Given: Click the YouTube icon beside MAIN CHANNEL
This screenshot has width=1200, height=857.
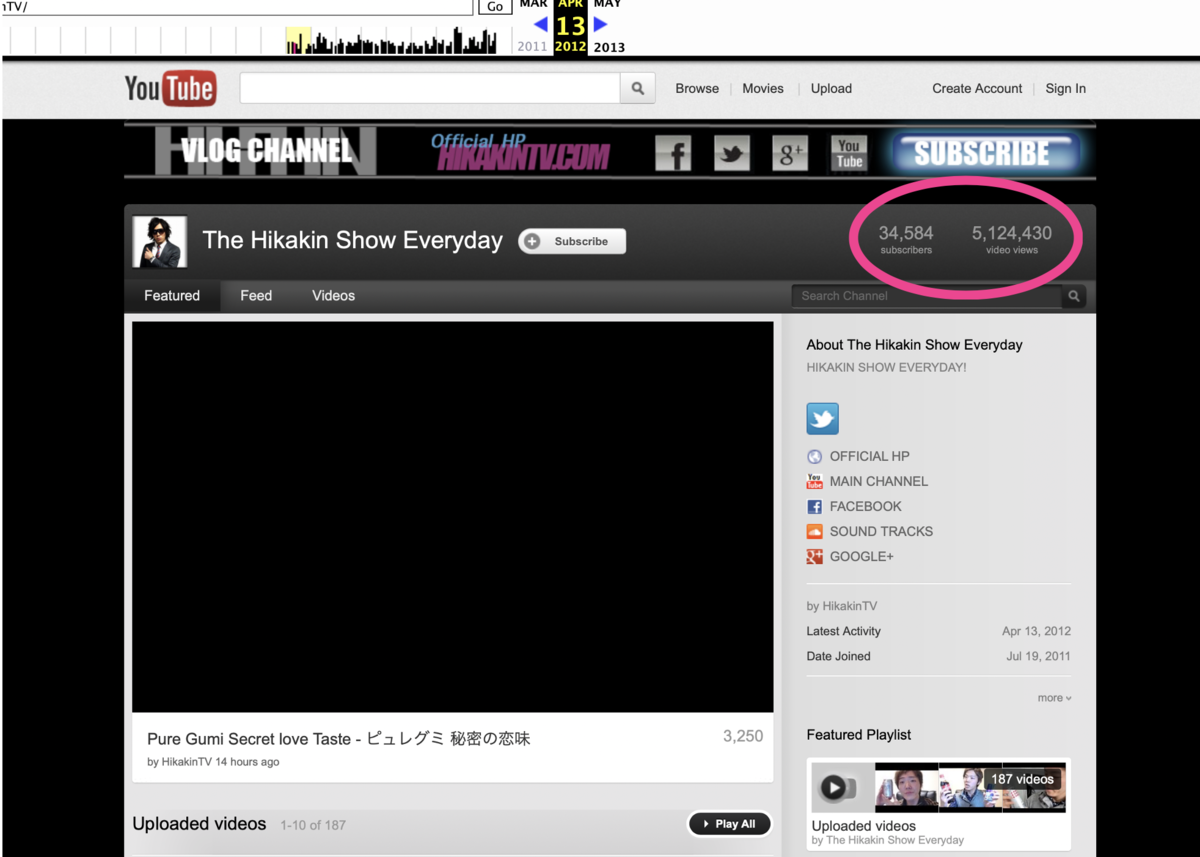Looking at the screenshot, I should tap(815, 481).
